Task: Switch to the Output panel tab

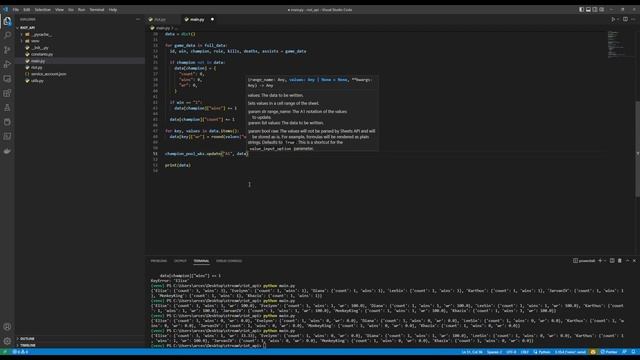Action: click(x=180, y=261)
